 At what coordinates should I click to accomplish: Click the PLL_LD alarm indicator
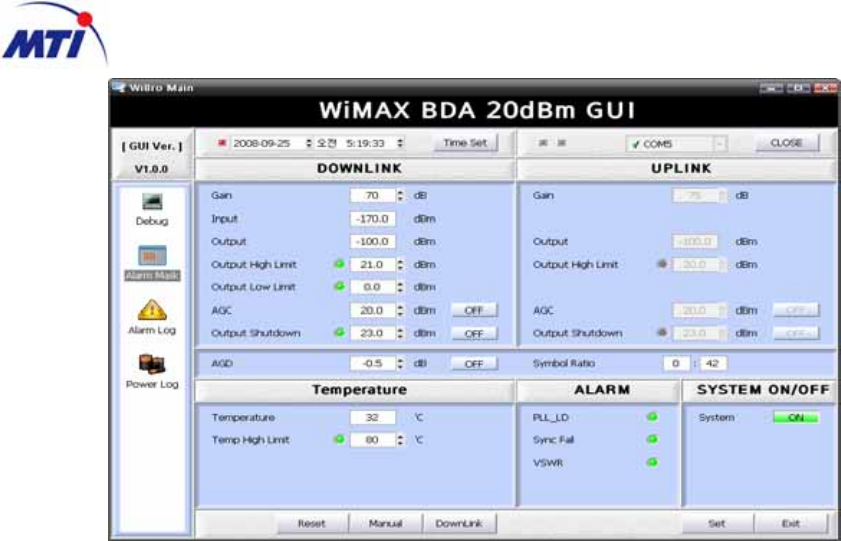tap(652, 417)
